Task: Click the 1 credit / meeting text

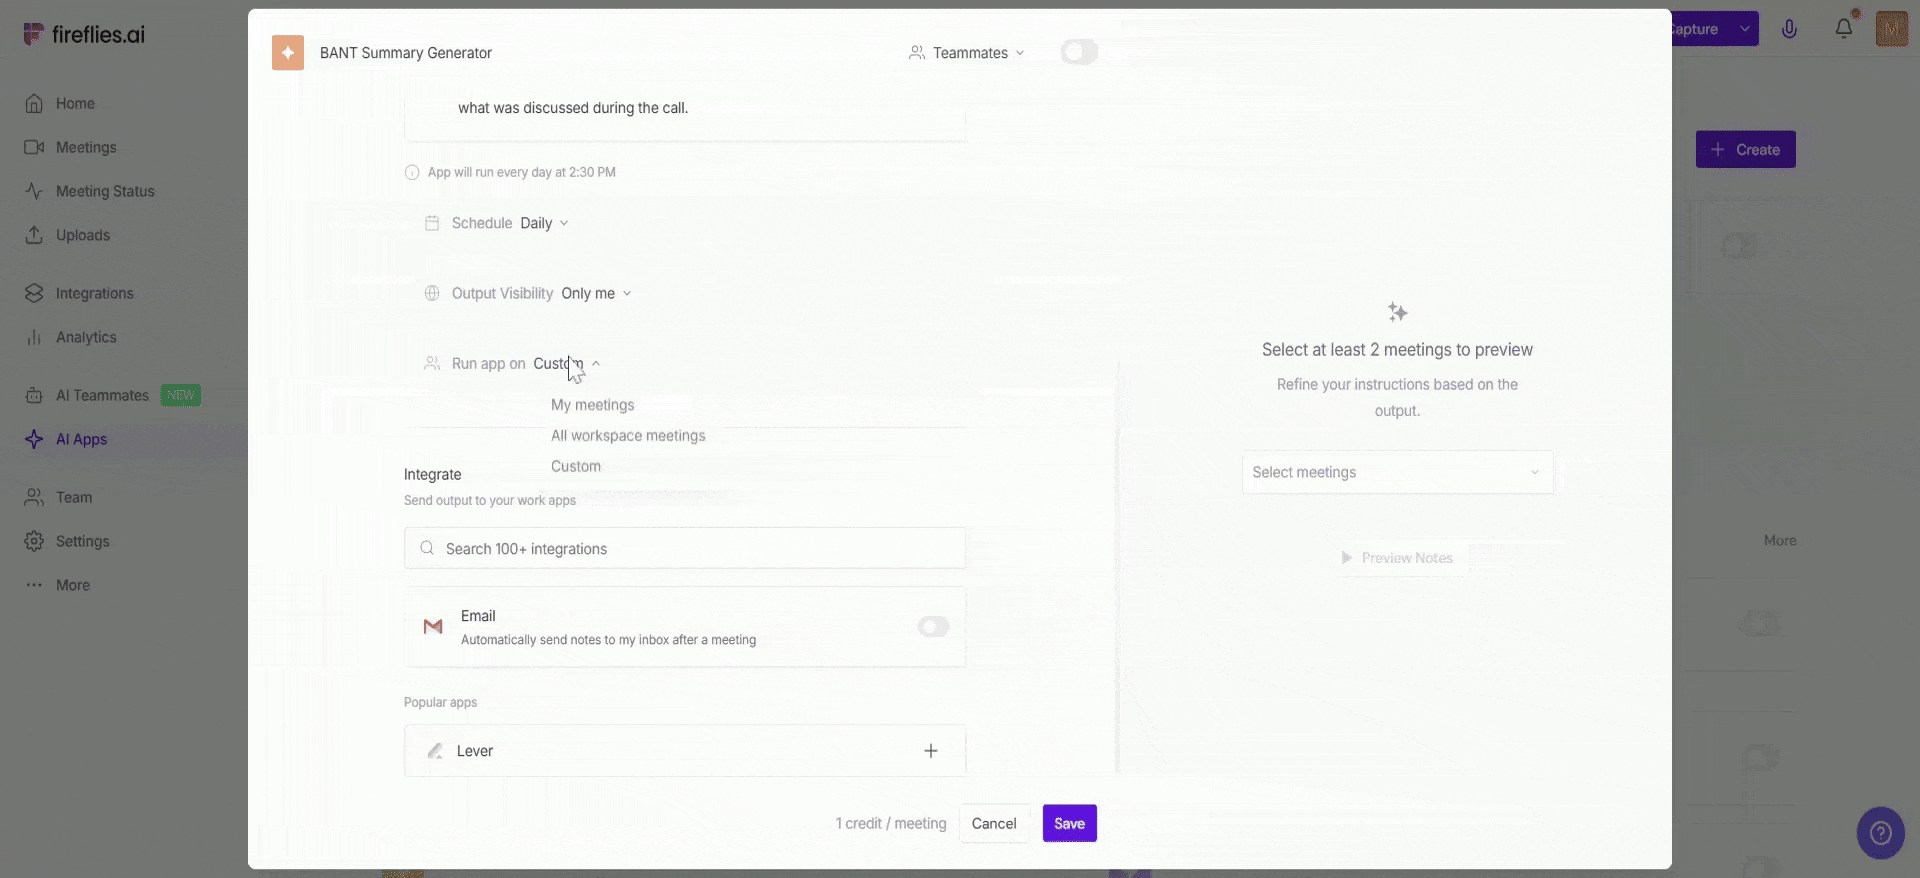Action: [x=891, y=823]
